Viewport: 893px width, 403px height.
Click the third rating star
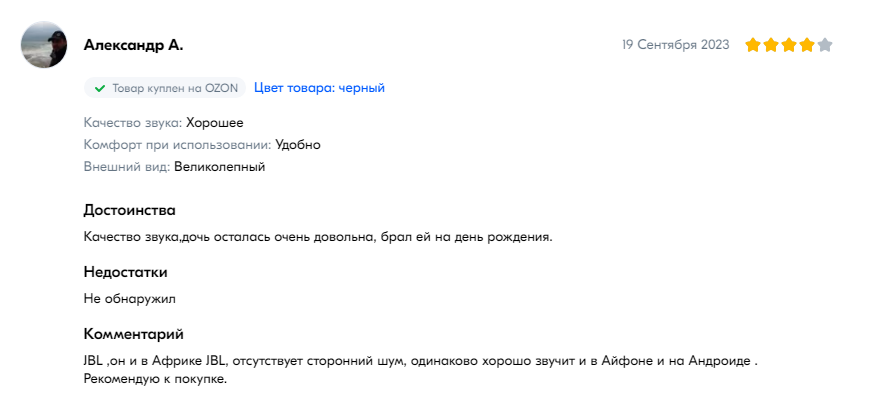pyautogui.click(x=789, y=45)
